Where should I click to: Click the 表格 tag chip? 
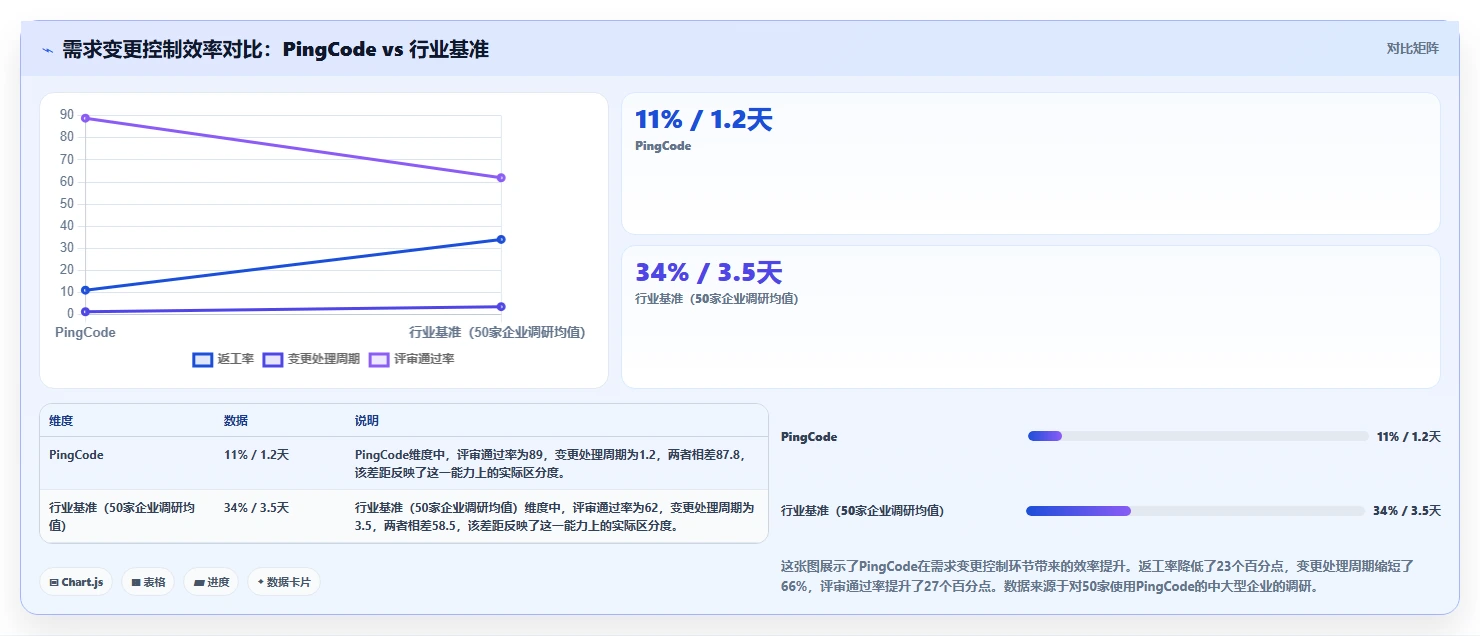click(148, 582)
